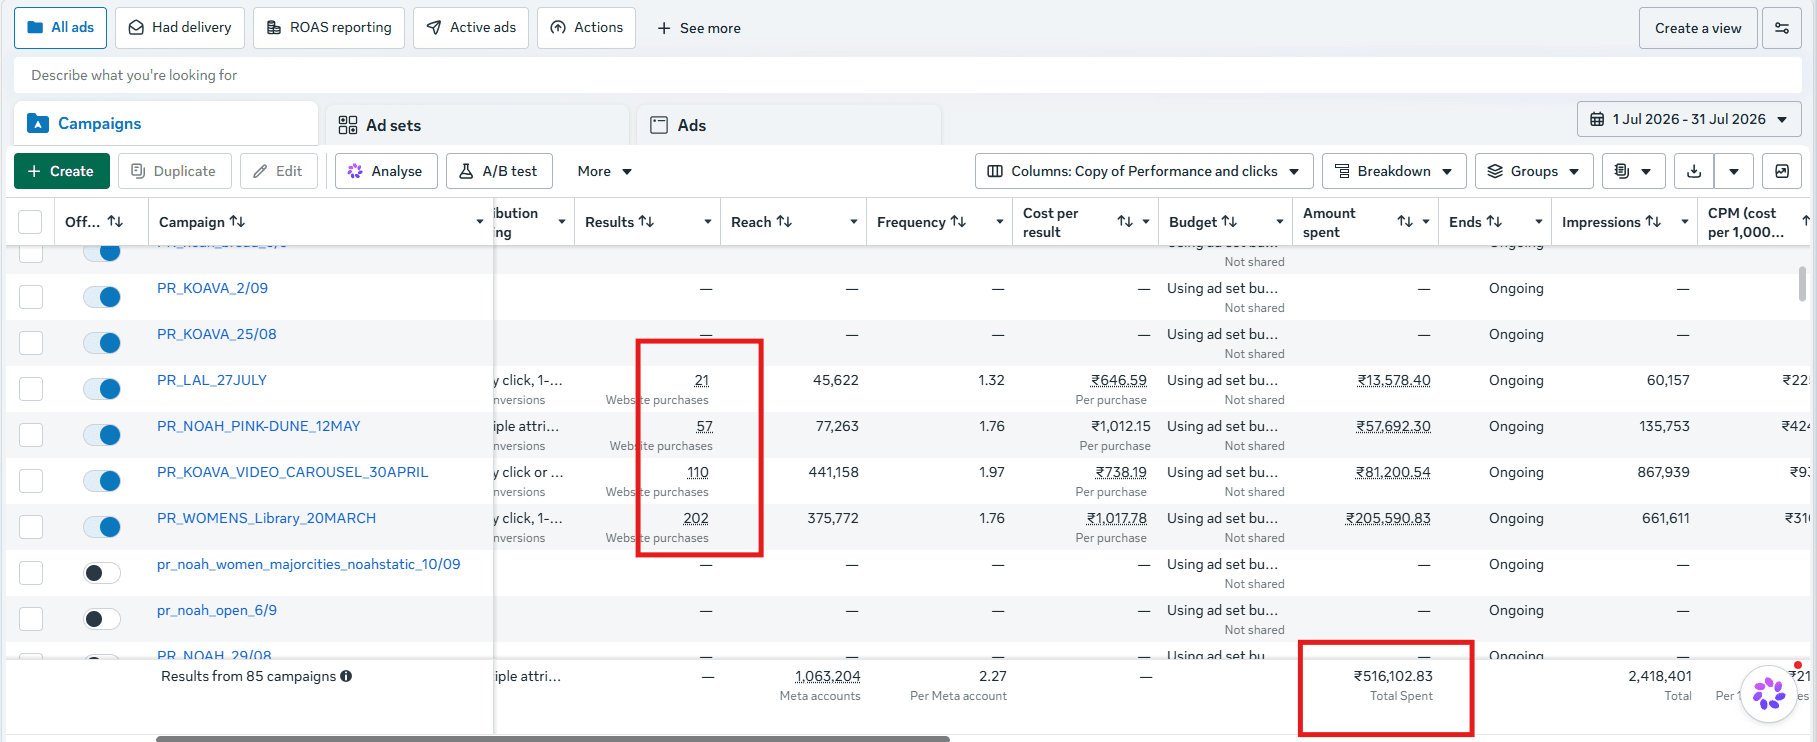Click the Analyse button
Viewport: 1817px width, 742px height.
[386, 171]
